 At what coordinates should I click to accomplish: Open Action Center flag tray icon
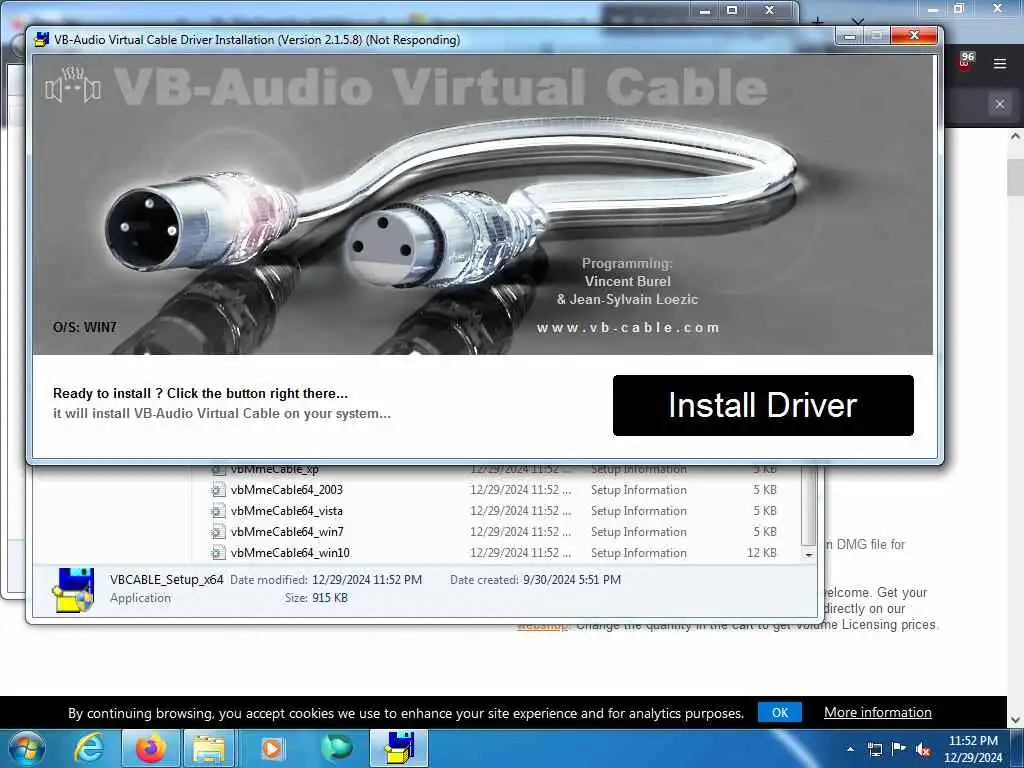[899, 748]
